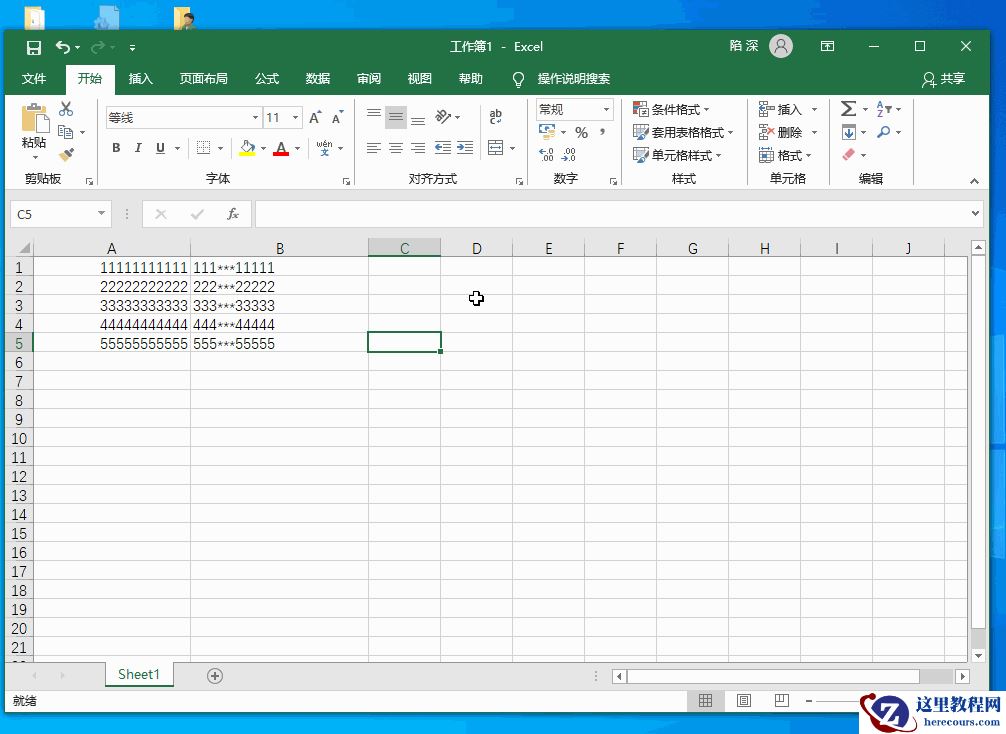
Task: Toggle Italic formatting
Action: click(x=138, y=148)
